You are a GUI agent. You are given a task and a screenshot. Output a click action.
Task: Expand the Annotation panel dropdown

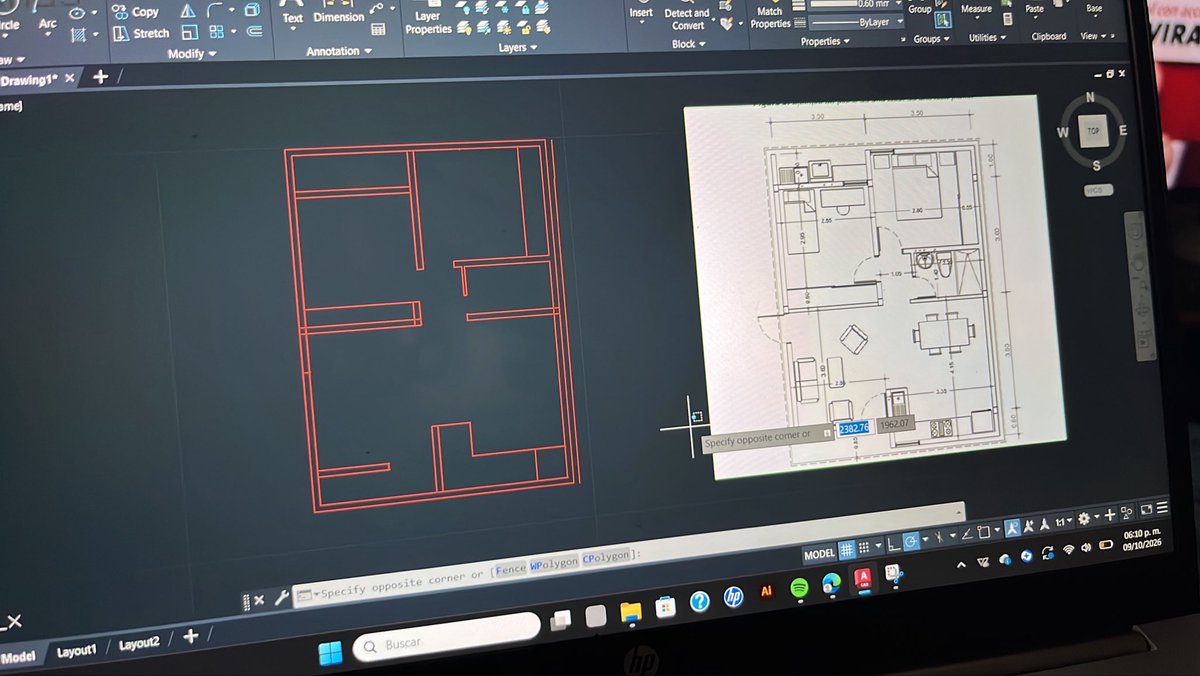[x=339, y=51]
